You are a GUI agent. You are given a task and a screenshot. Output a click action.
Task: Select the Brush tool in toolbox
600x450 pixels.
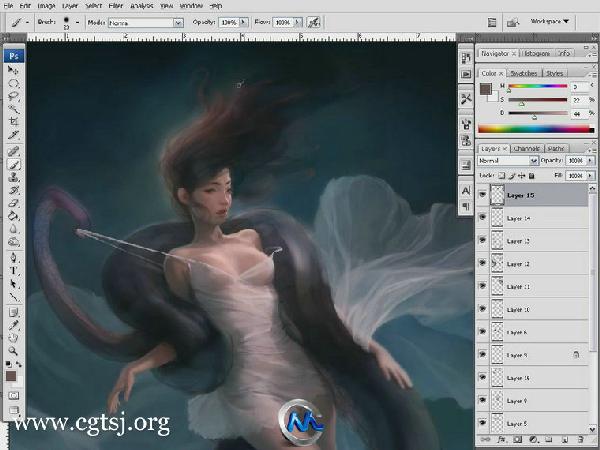click(x=14, y=163)
